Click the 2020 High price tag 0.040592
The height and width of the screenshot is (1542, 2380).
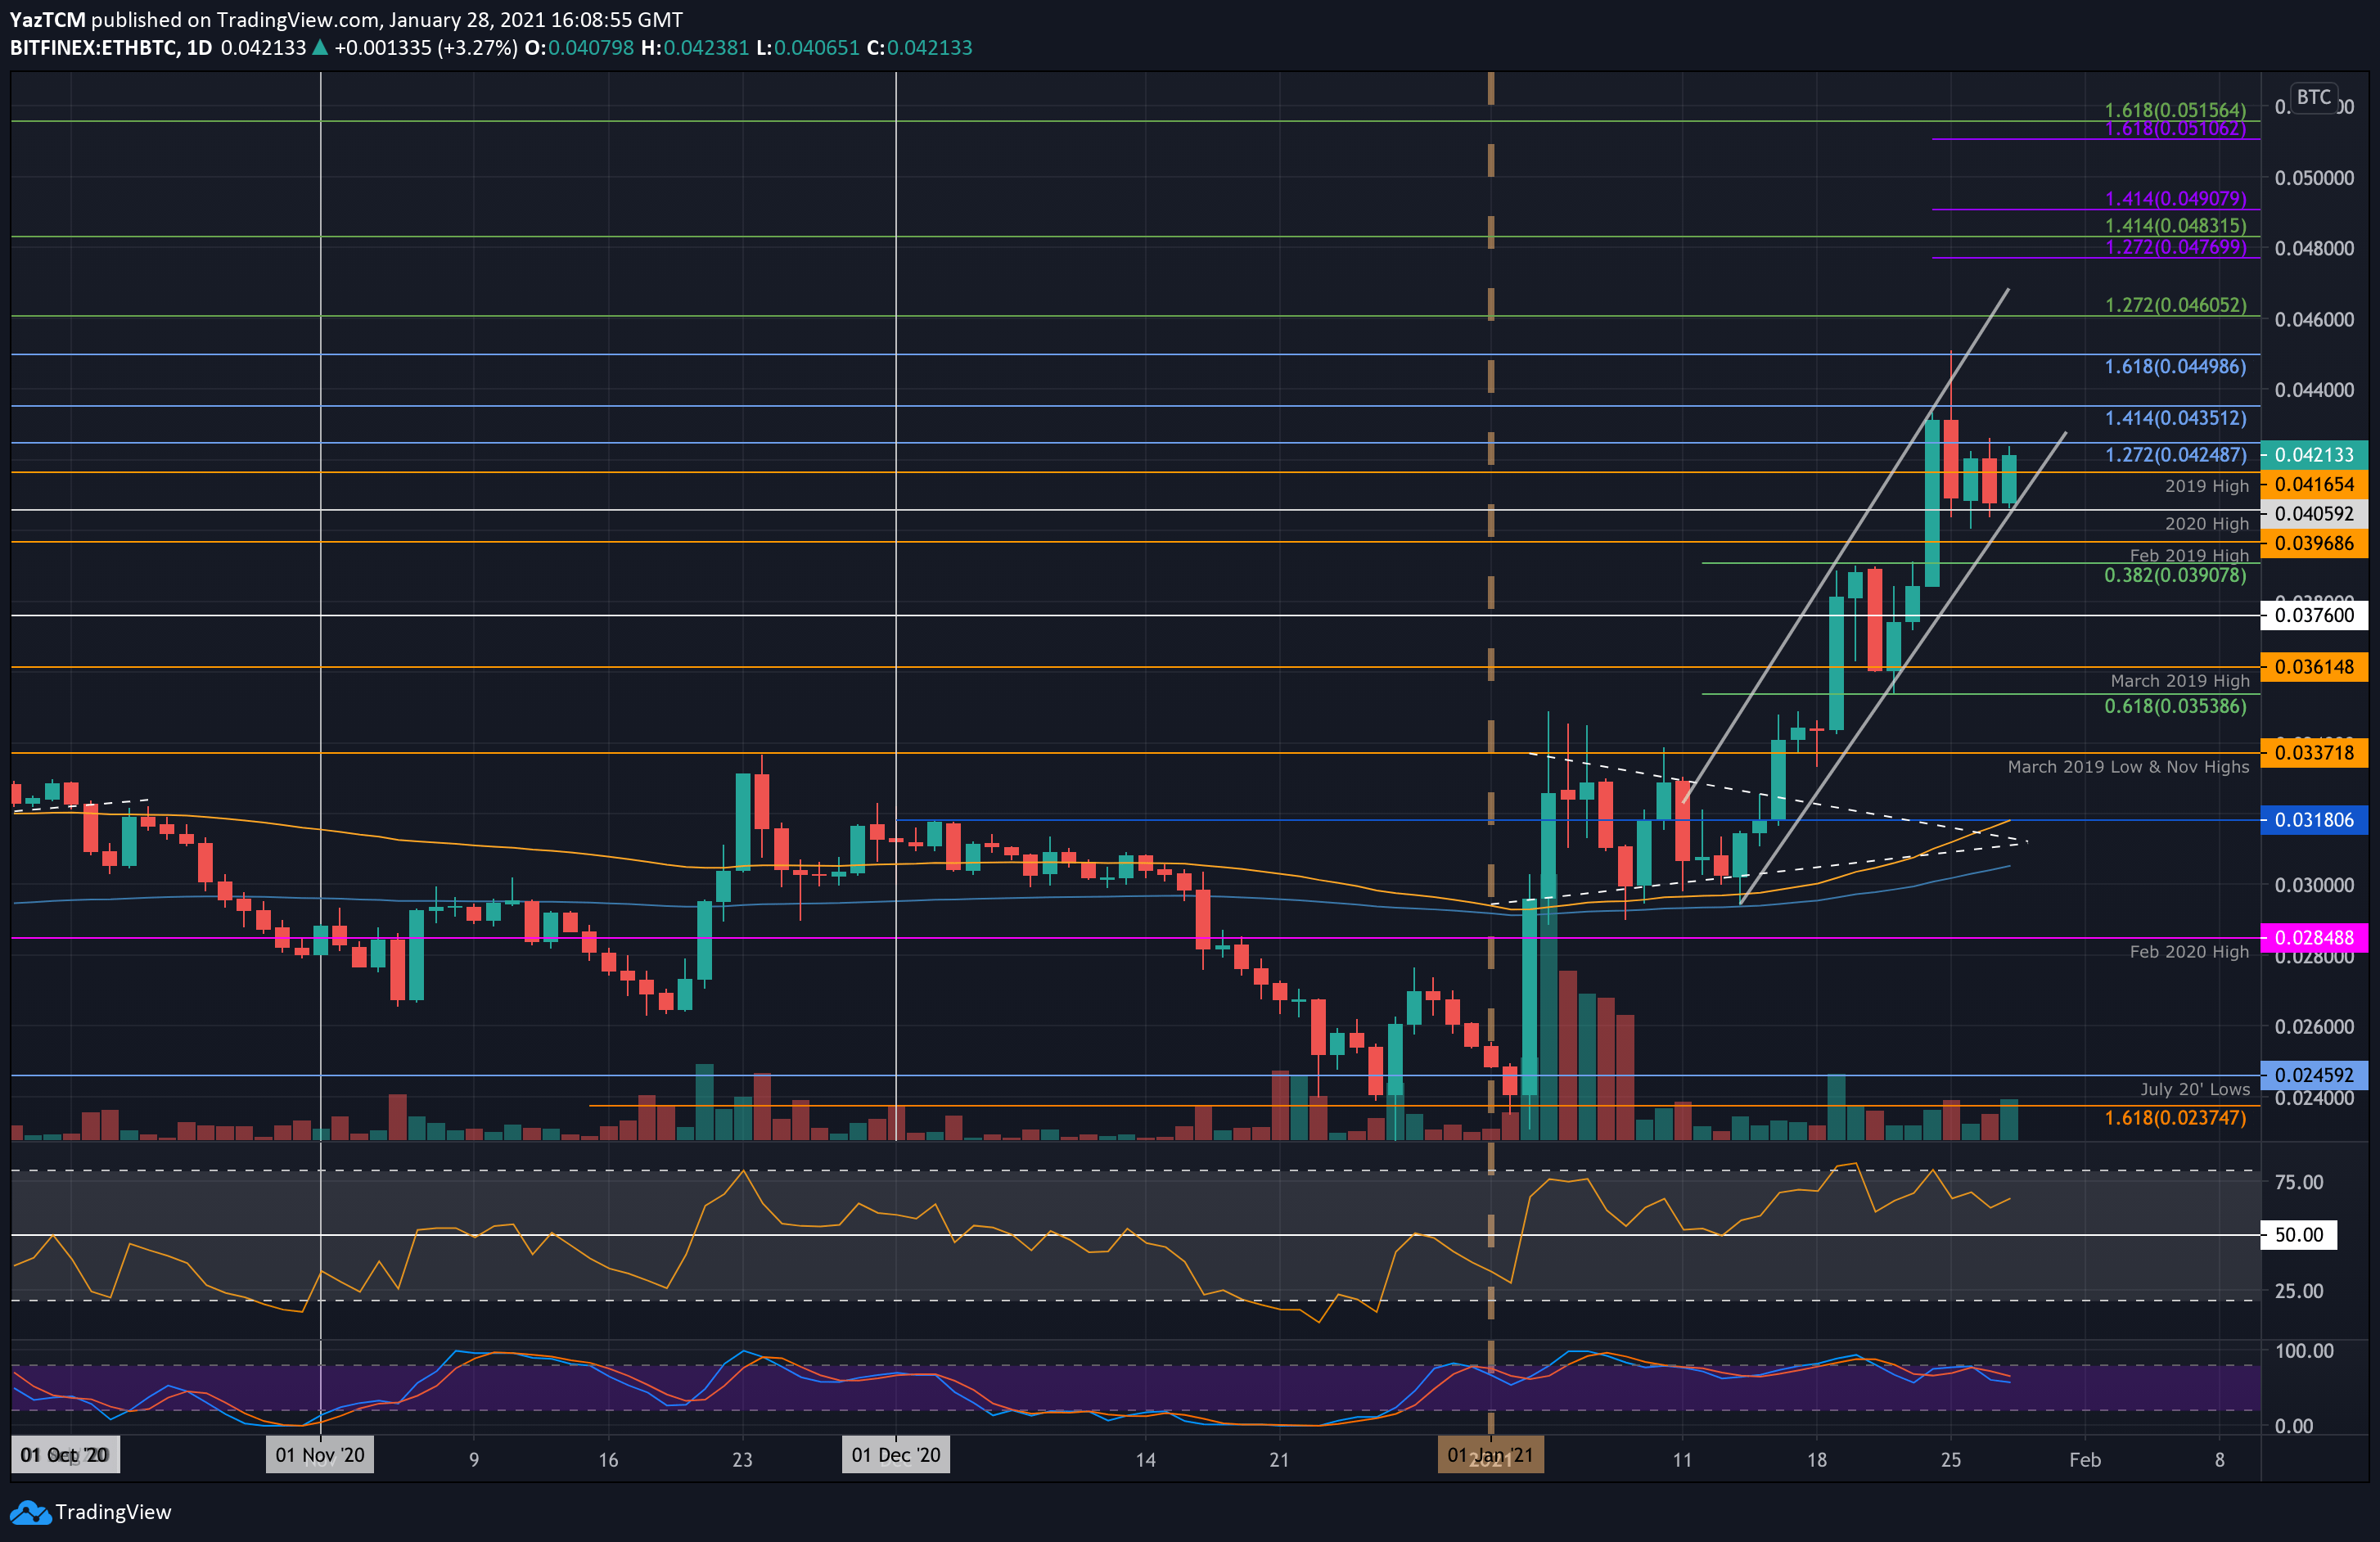pyautogui.click(x=2314, y=514)
